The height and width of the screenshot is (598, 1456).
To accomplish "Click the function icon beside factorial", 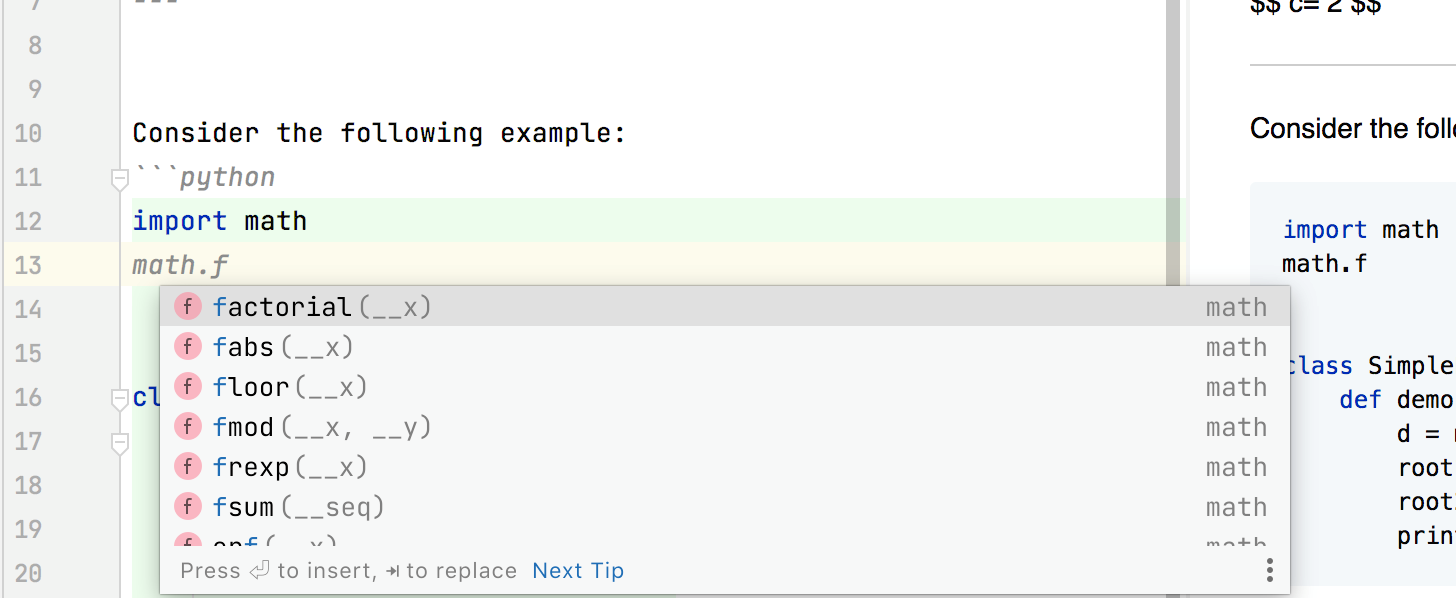I will 188,306.
